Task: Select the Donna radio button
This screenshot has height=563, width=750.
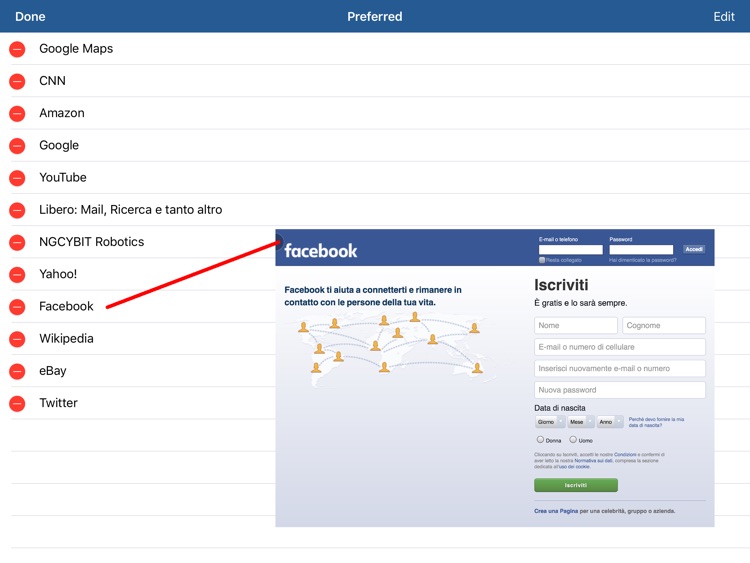Action: click(x=540, y=440)
